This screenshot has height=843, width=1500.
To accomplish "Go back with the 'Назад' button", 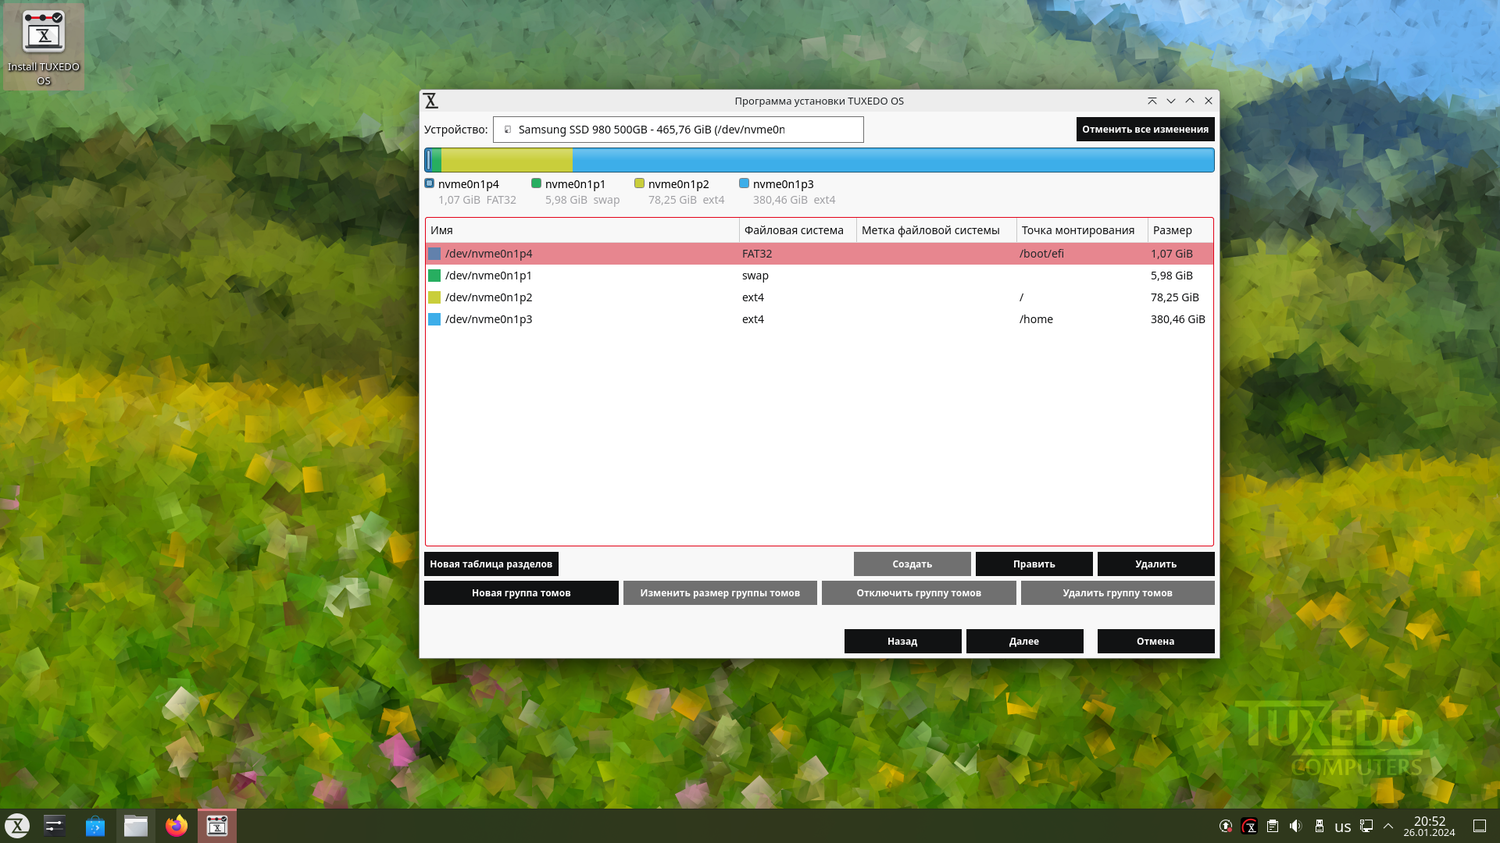I will tap(902, 641).
